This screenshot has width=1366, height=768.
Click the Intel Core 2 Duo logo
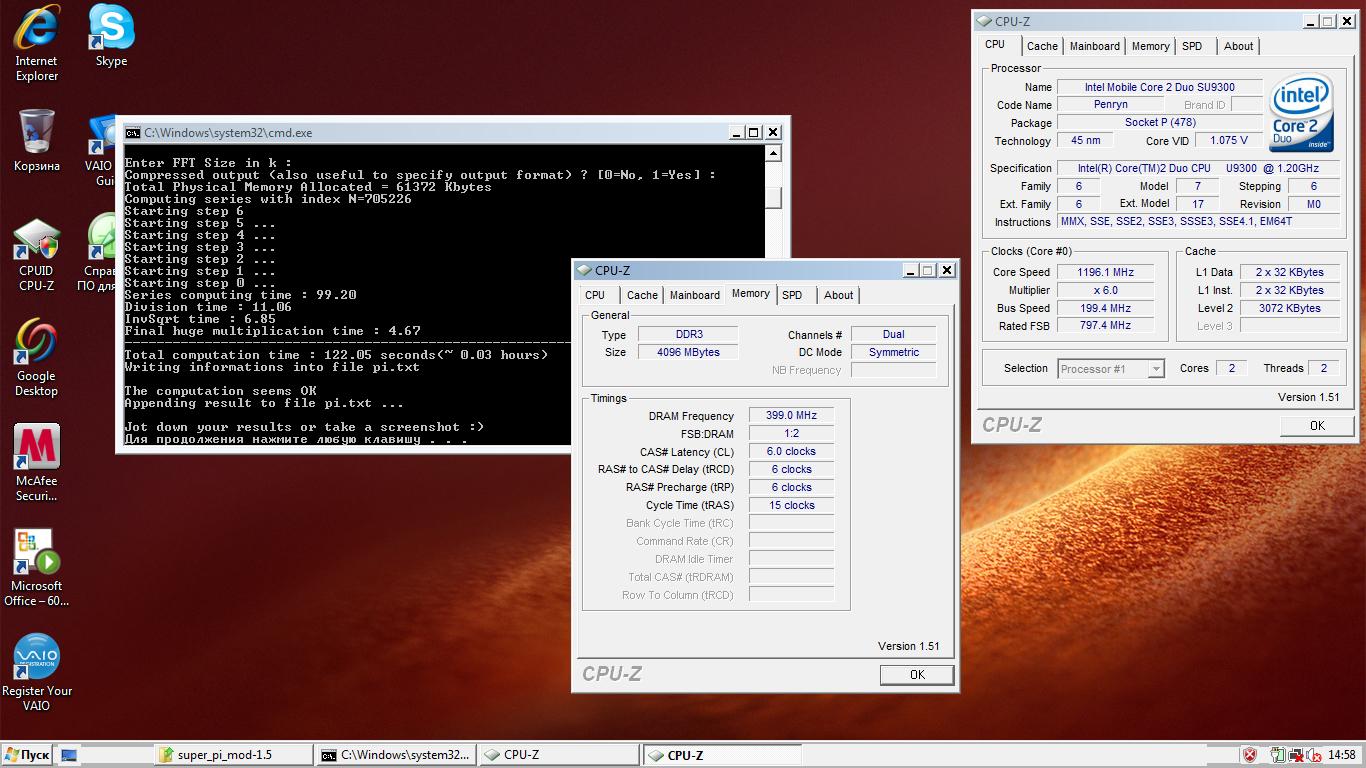coord(1301,112)
